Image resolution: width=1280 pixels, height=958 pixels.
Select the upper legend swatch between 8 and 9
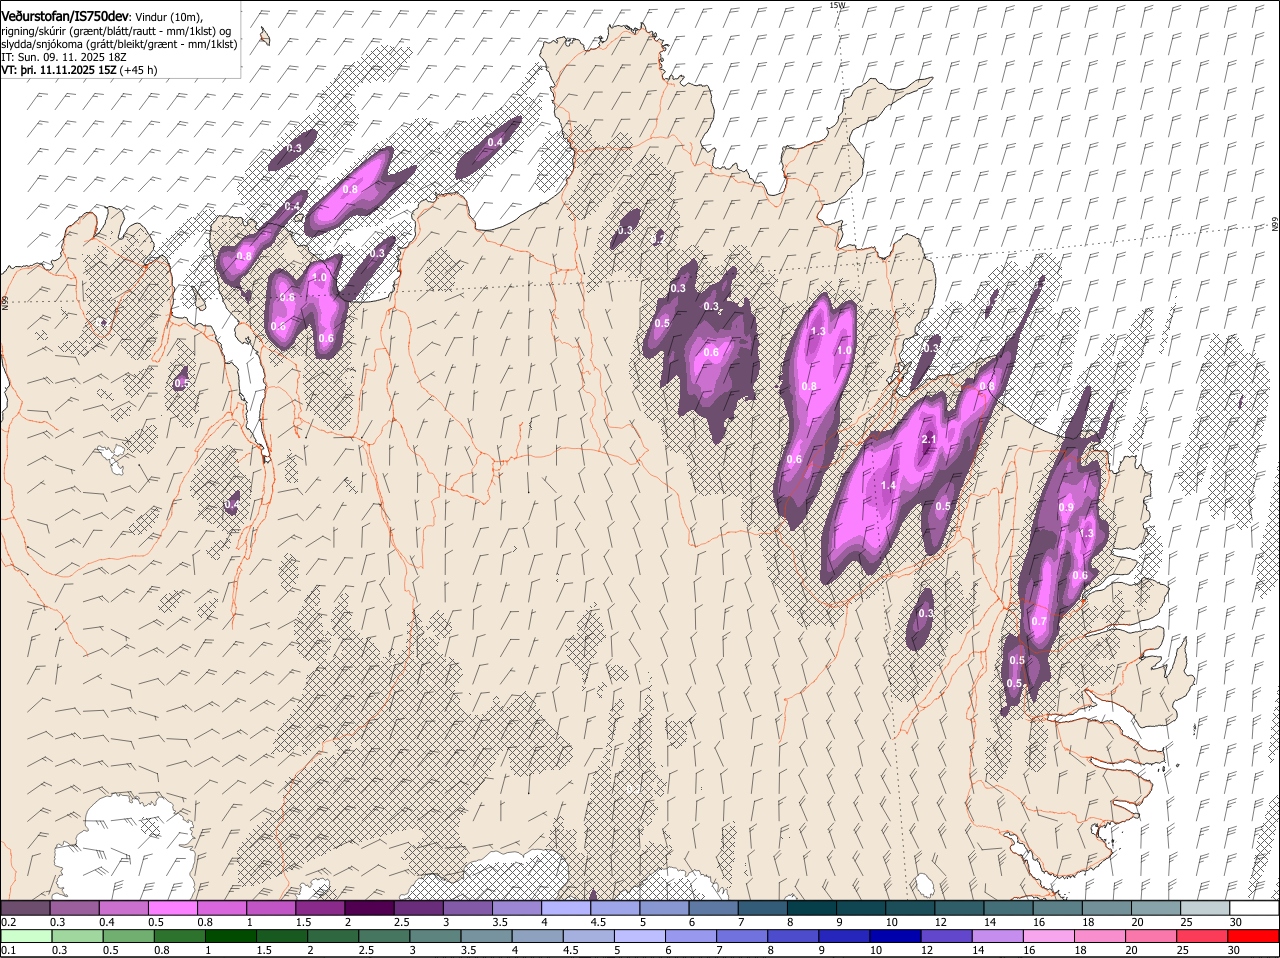pos(813,907)
